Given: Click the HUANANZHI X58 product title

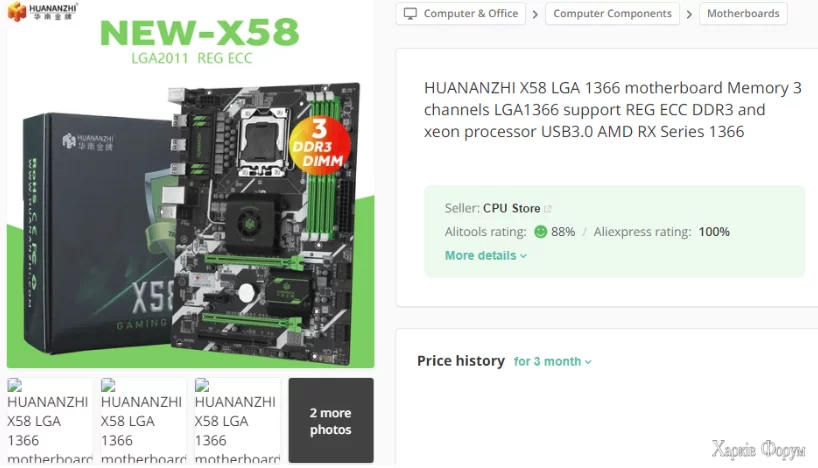Looking at the screenshot, I should tap(612, 110).
